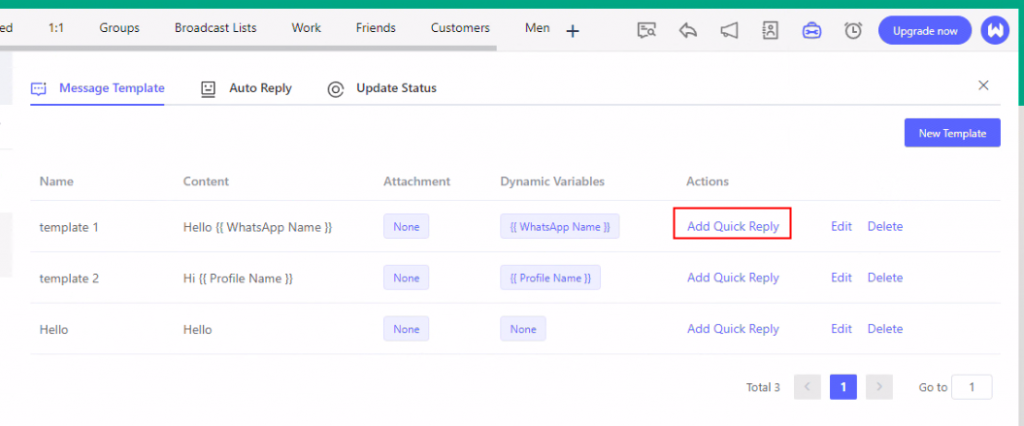Screen dimensions: 1024x426
Task: Open the Update Status tab
Action: (x=383, y=88)
